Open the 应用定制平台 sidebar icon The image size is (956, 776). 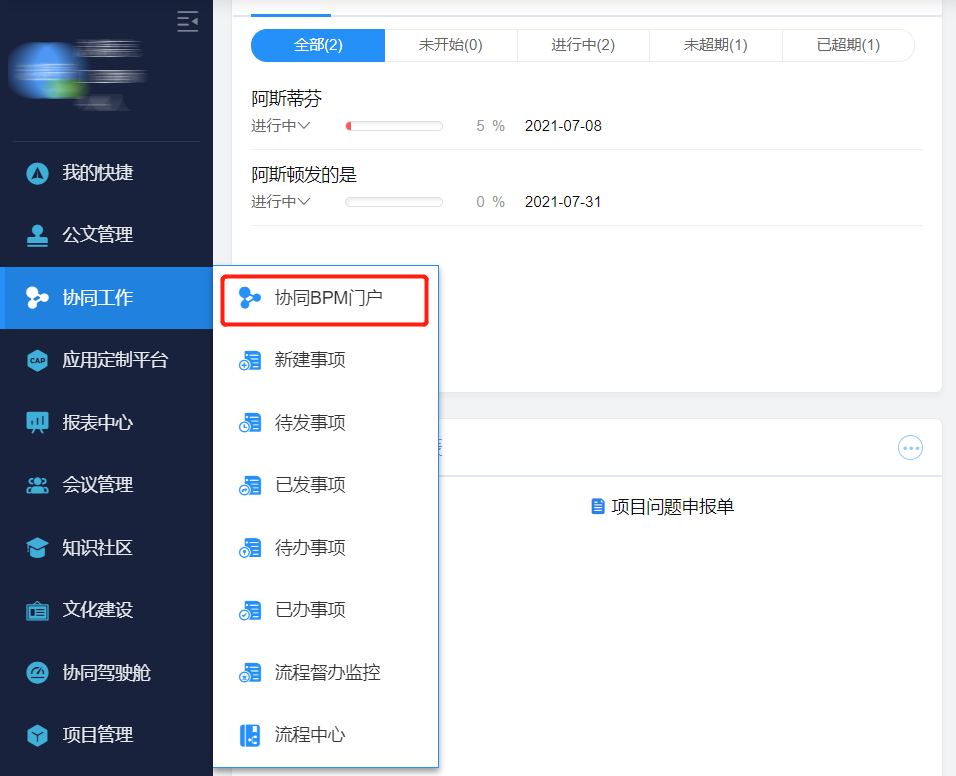click(x=38, y=360)
